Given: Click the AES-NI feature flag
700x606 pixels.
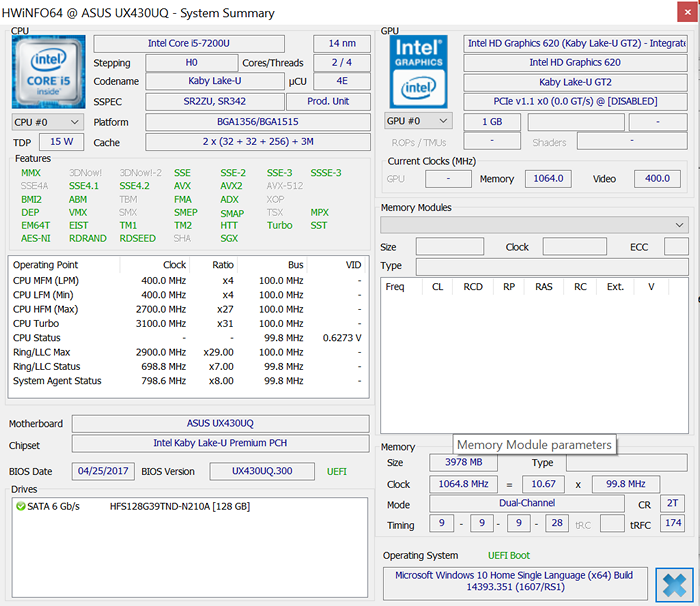Looking at the screenshot, I should point(36,238).
